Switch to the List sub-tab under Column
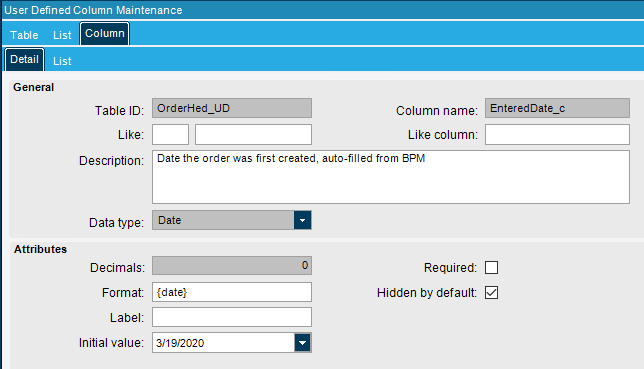This screenshot has width=644, height=369. click(62, 61)
